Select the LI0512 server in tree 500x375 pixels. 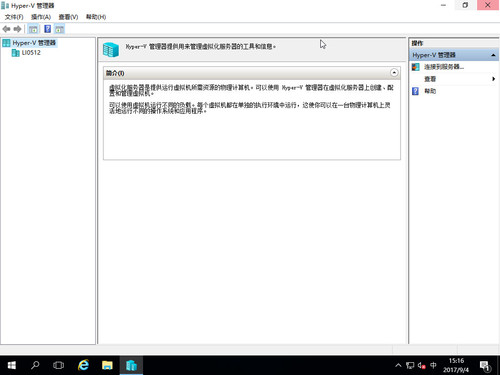click(31, 53)
